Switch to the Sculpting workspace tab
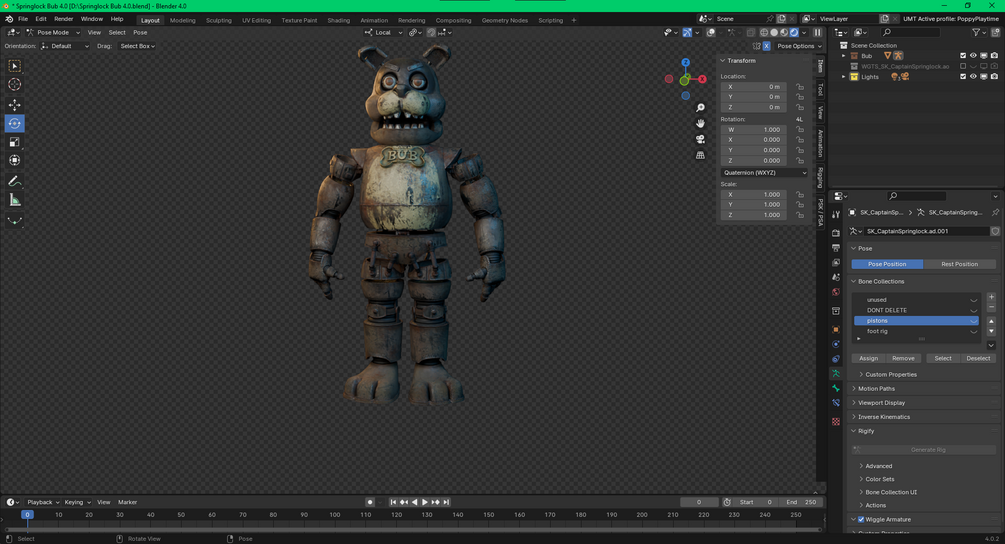This screenshot has width=1005, height=544. pos(219,21)
